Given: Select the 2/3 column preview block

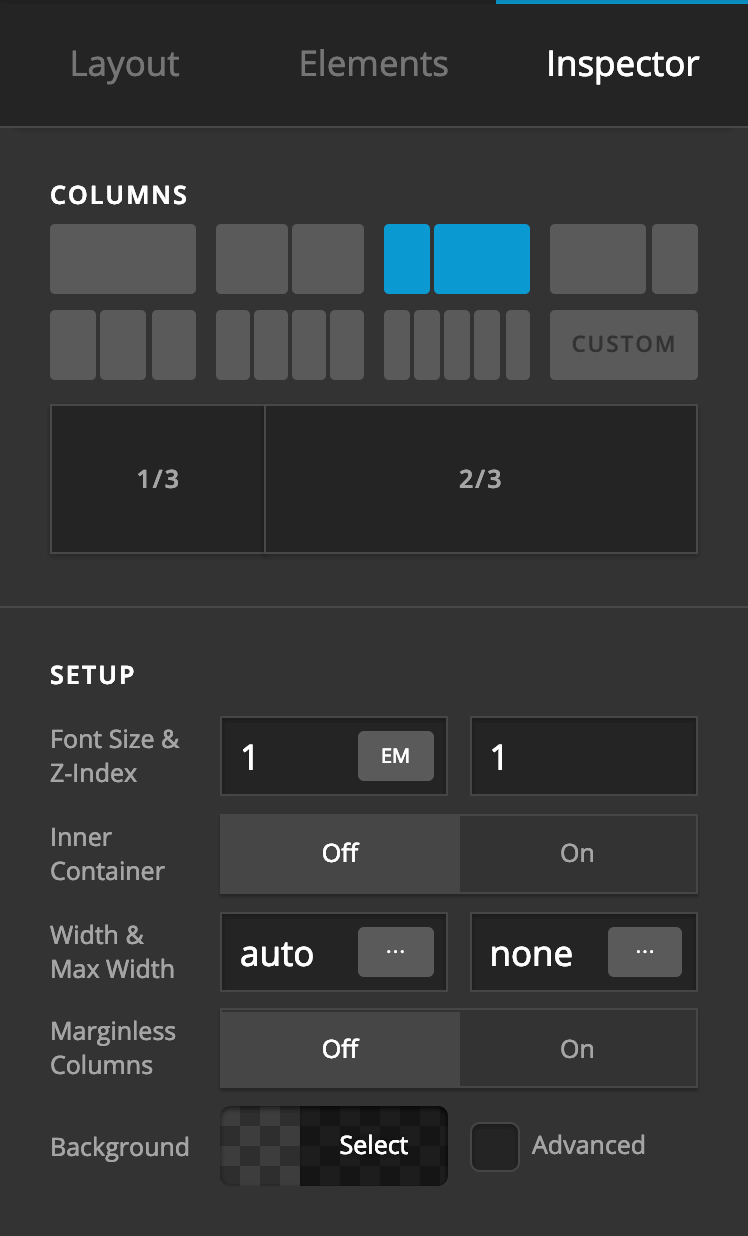Looking at the screenshot, I should 481,479.
